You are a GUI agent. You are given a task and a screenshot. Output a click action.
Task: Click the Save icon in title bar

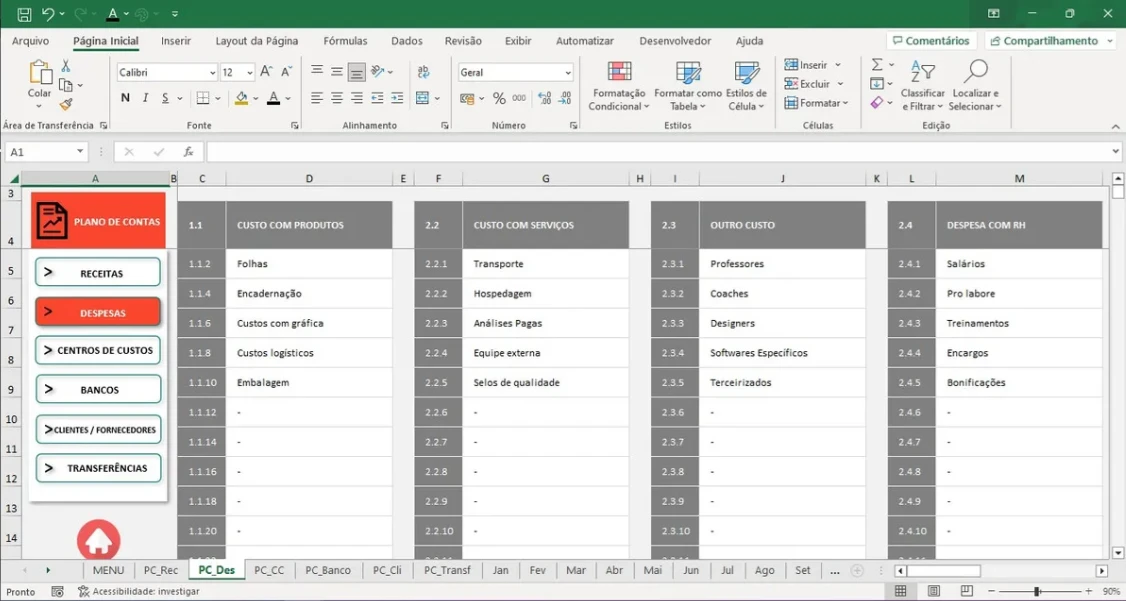[x=24, y=14]
